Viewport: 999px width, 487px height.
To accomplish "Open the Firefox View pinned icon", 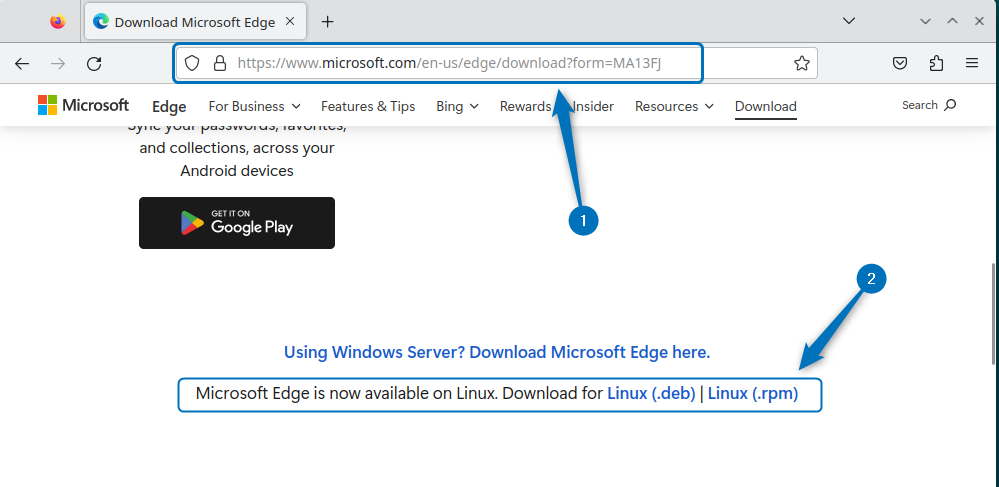I will click(58, 22).
